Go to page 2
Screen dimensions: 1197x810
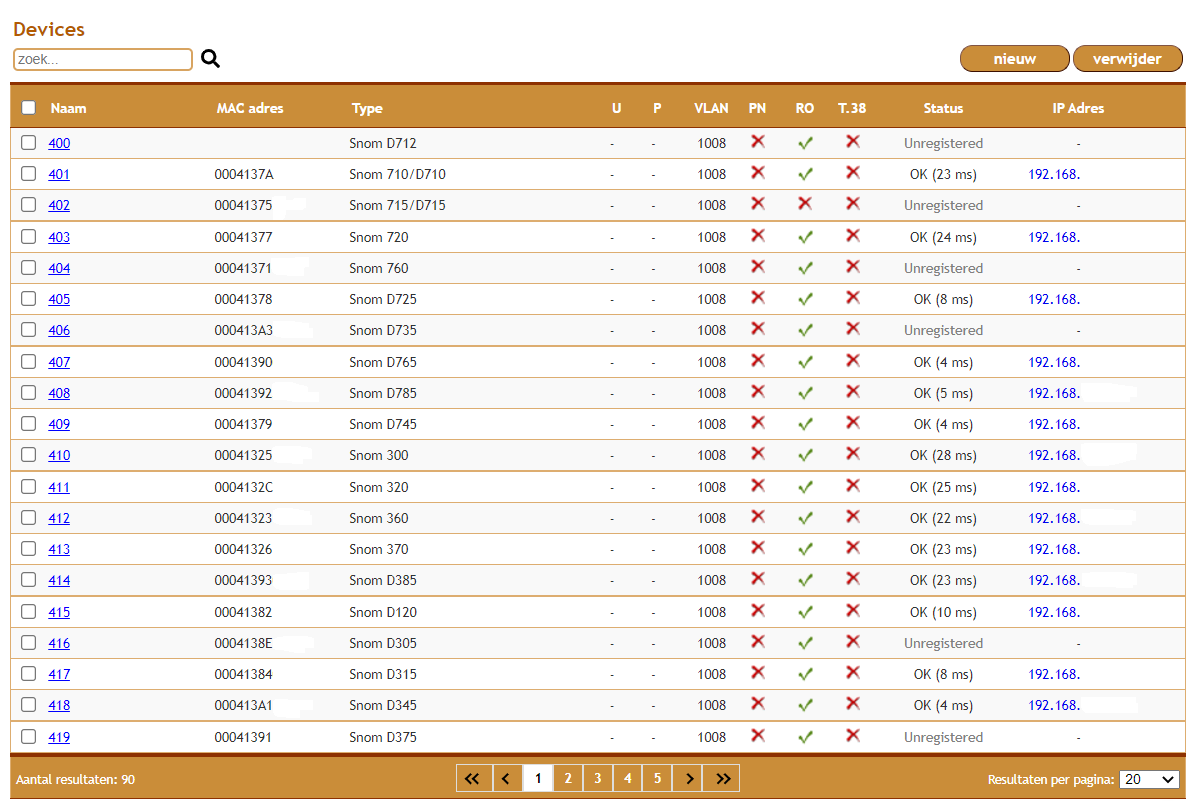[x=567, y=779]
